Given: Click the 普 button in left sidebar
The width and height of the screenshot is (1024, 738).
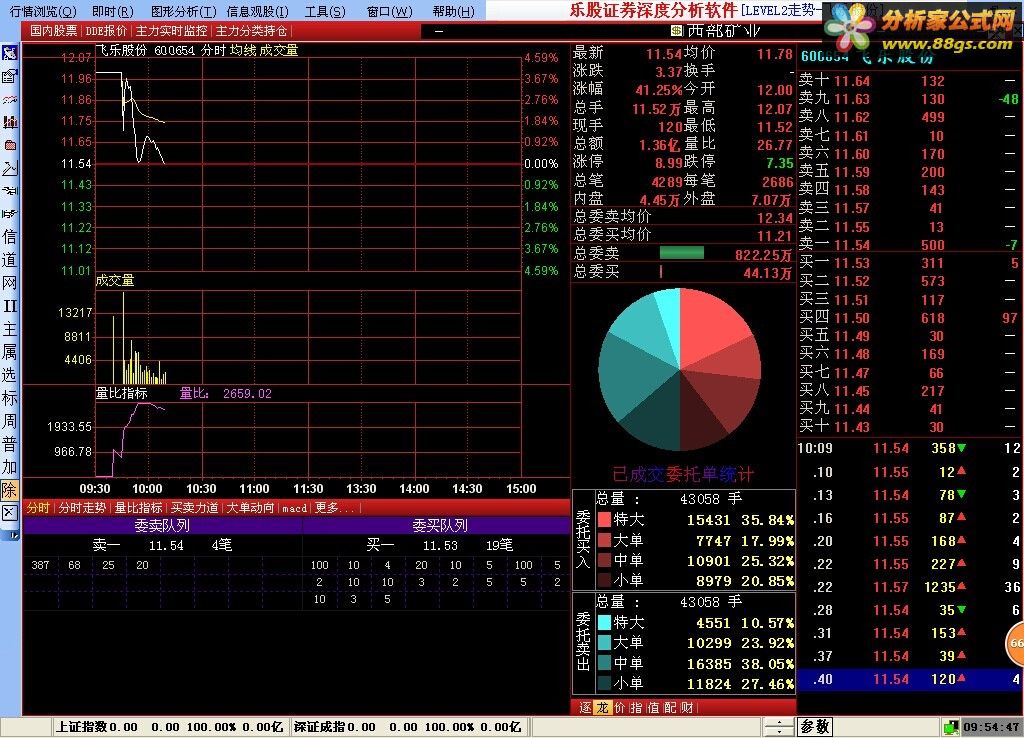Looking at the screenshot, I should tap(9, 444).
